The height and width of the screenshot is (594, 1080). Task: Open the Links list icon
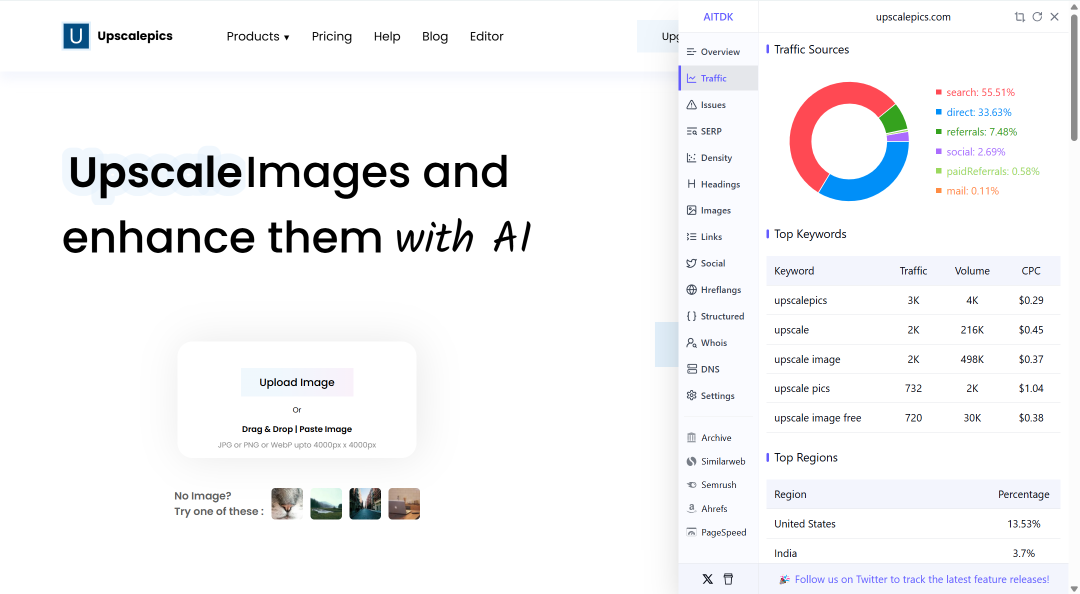pos(692,236)
